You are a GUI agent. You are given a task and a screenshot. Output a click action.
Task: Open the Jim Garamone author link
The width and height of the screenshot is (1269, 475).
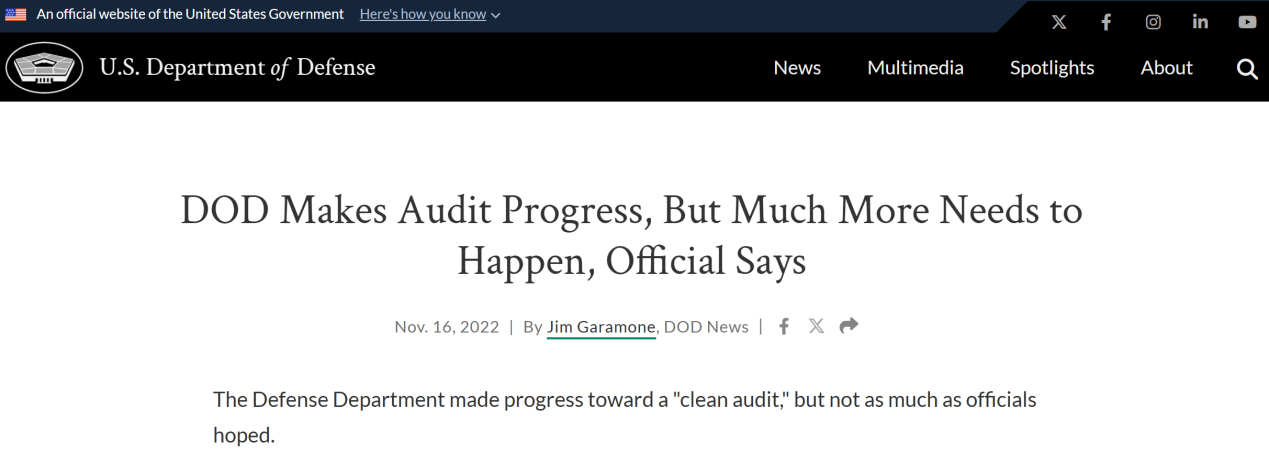tap(601, 327)
